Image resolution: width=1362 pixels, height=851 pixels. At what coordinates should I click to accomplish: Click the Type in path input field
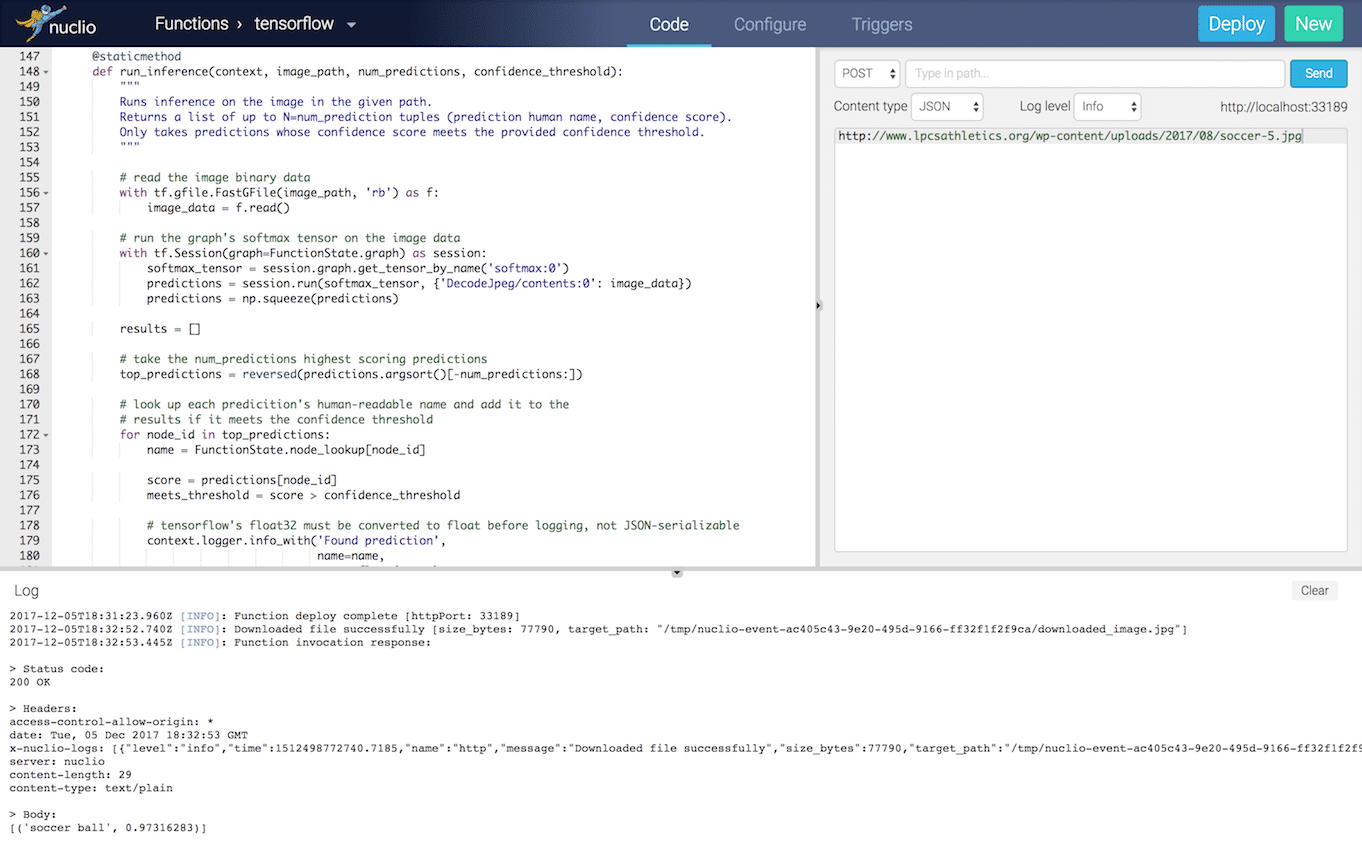[x=1094, y=73]
